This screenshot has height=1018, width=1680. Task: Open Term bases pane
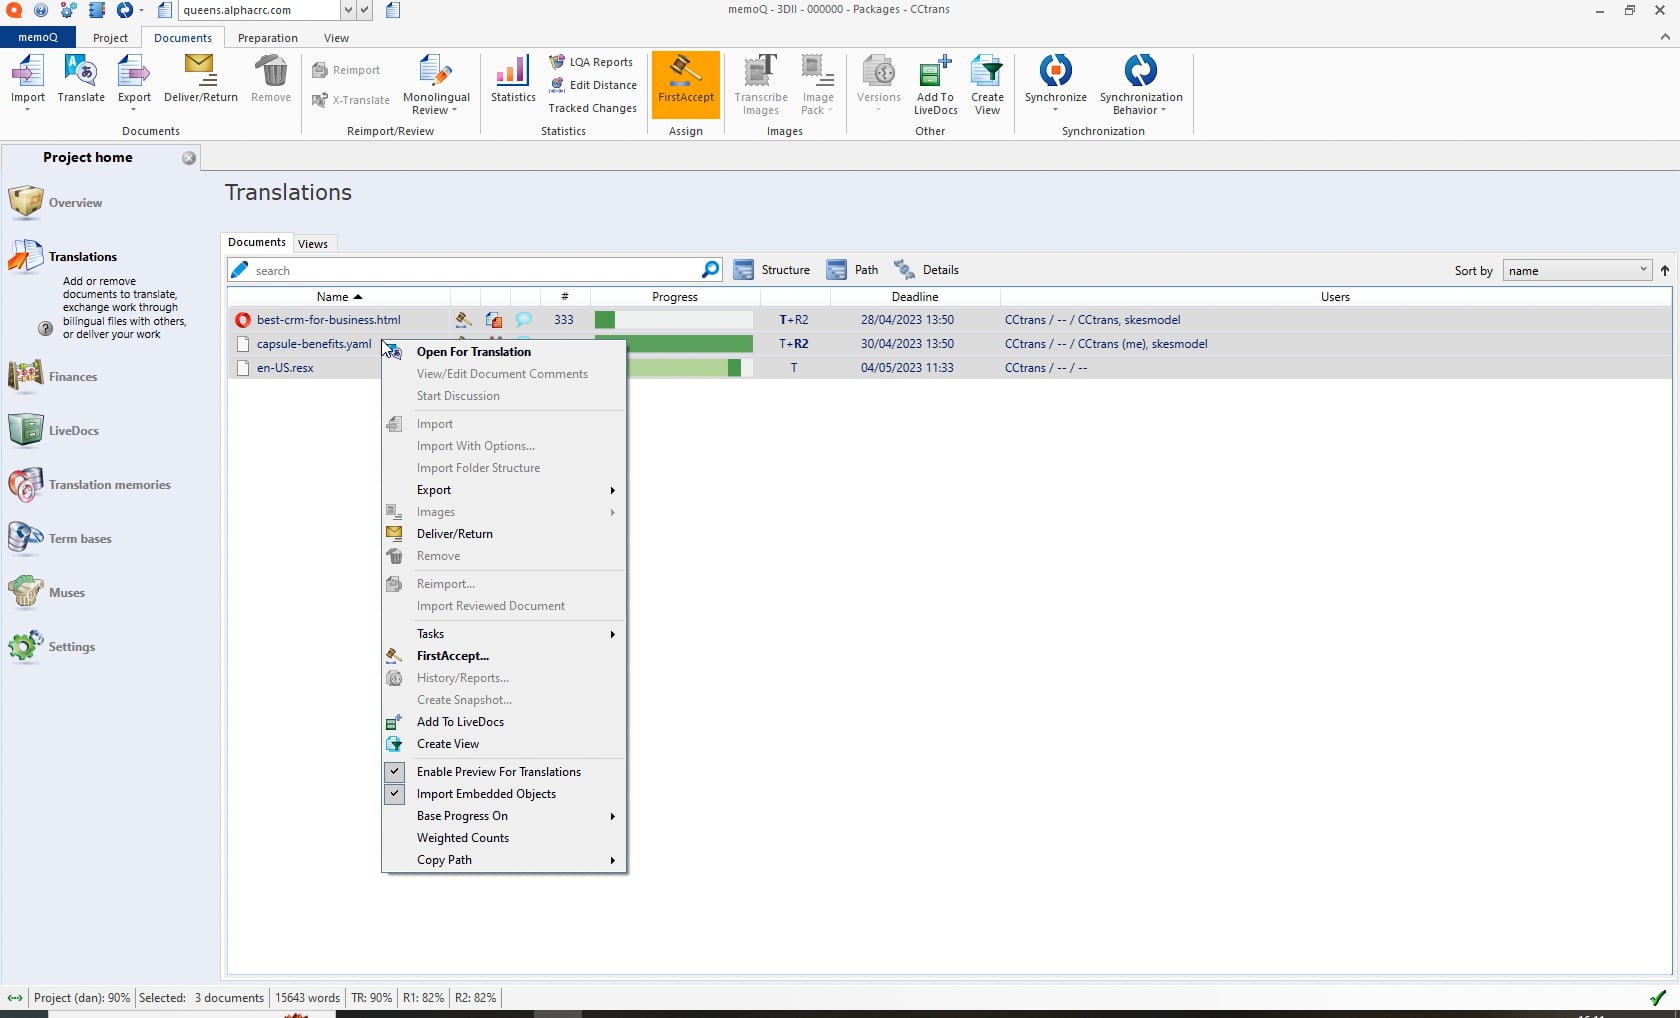[60, 539]
